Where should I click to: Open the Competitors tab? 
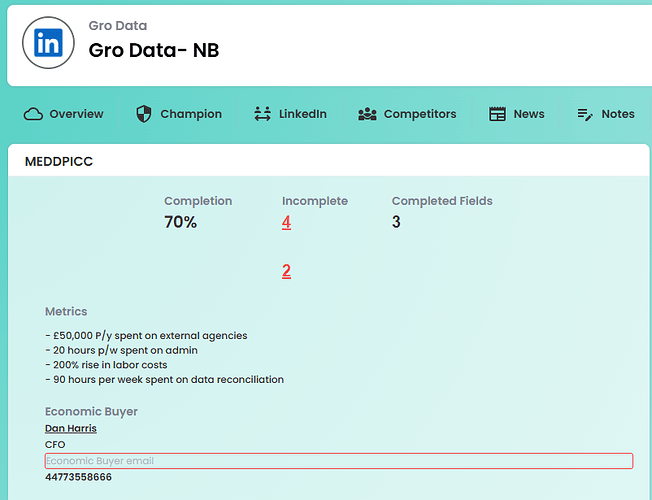[x=408, y=114]
